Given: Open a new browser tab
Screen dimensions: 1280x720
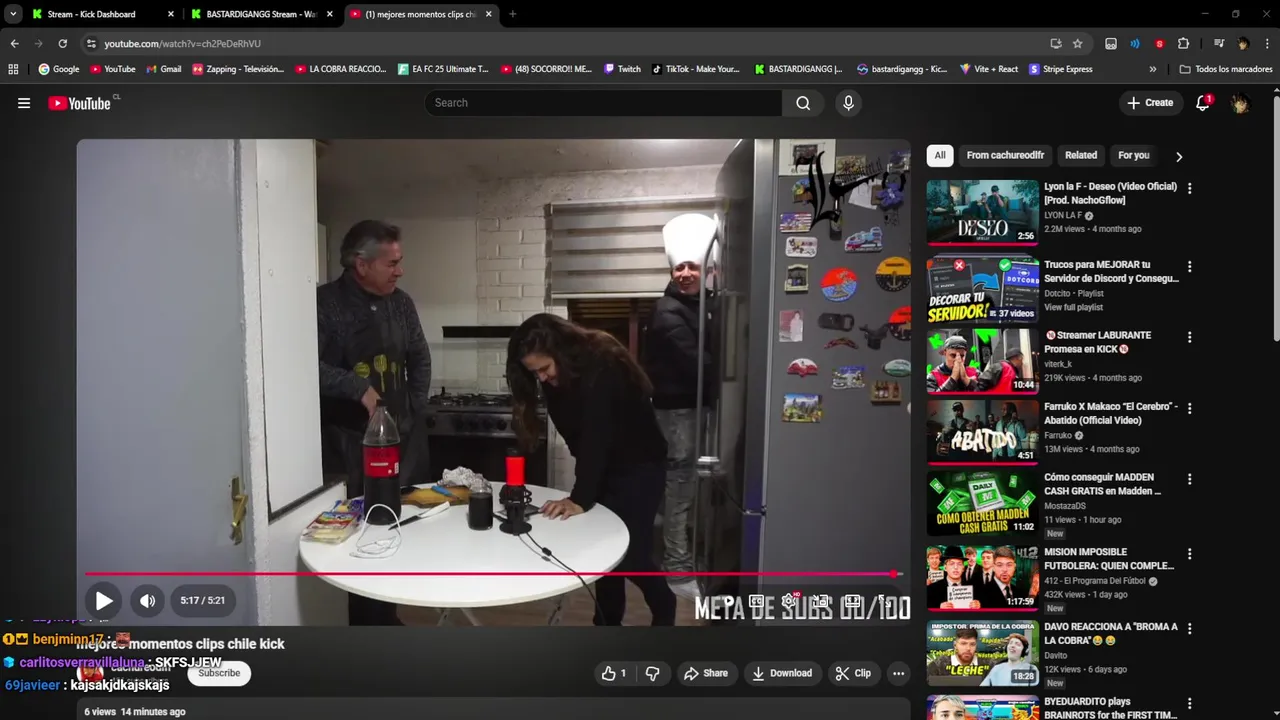Looking at the screenshot, I should [512, 14].
